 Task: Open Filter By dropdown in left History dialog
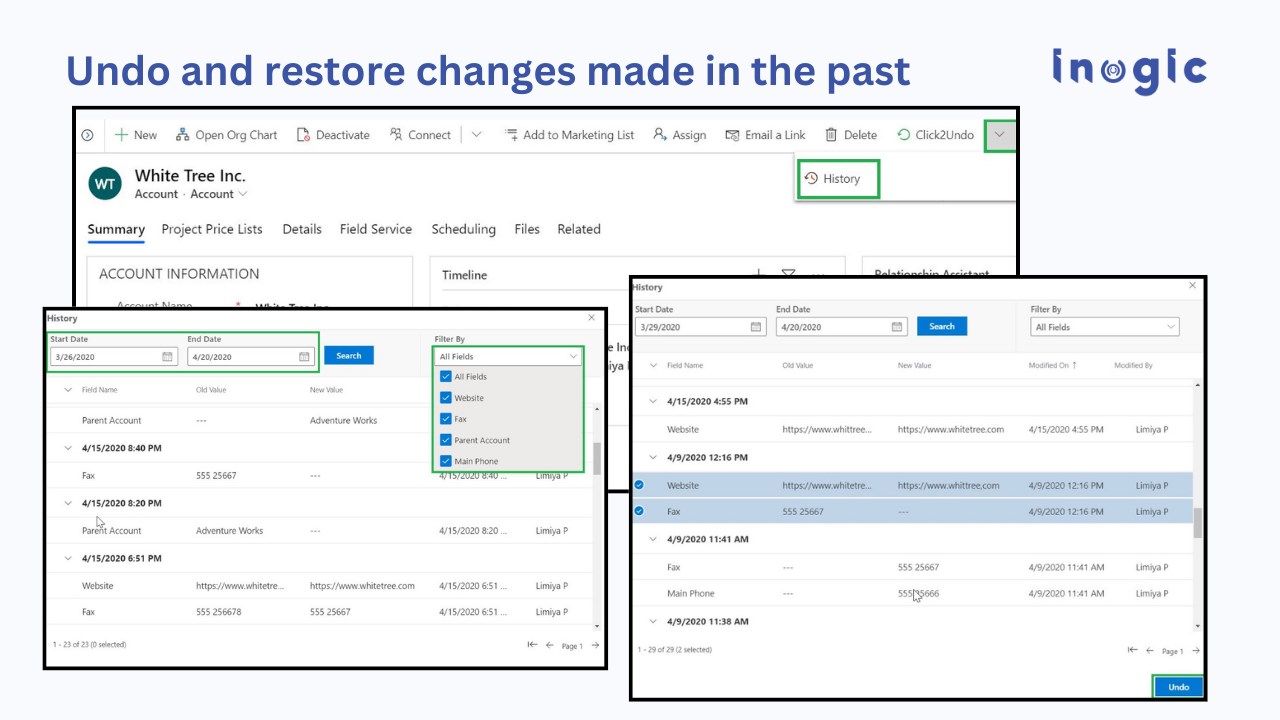[508, 356]
